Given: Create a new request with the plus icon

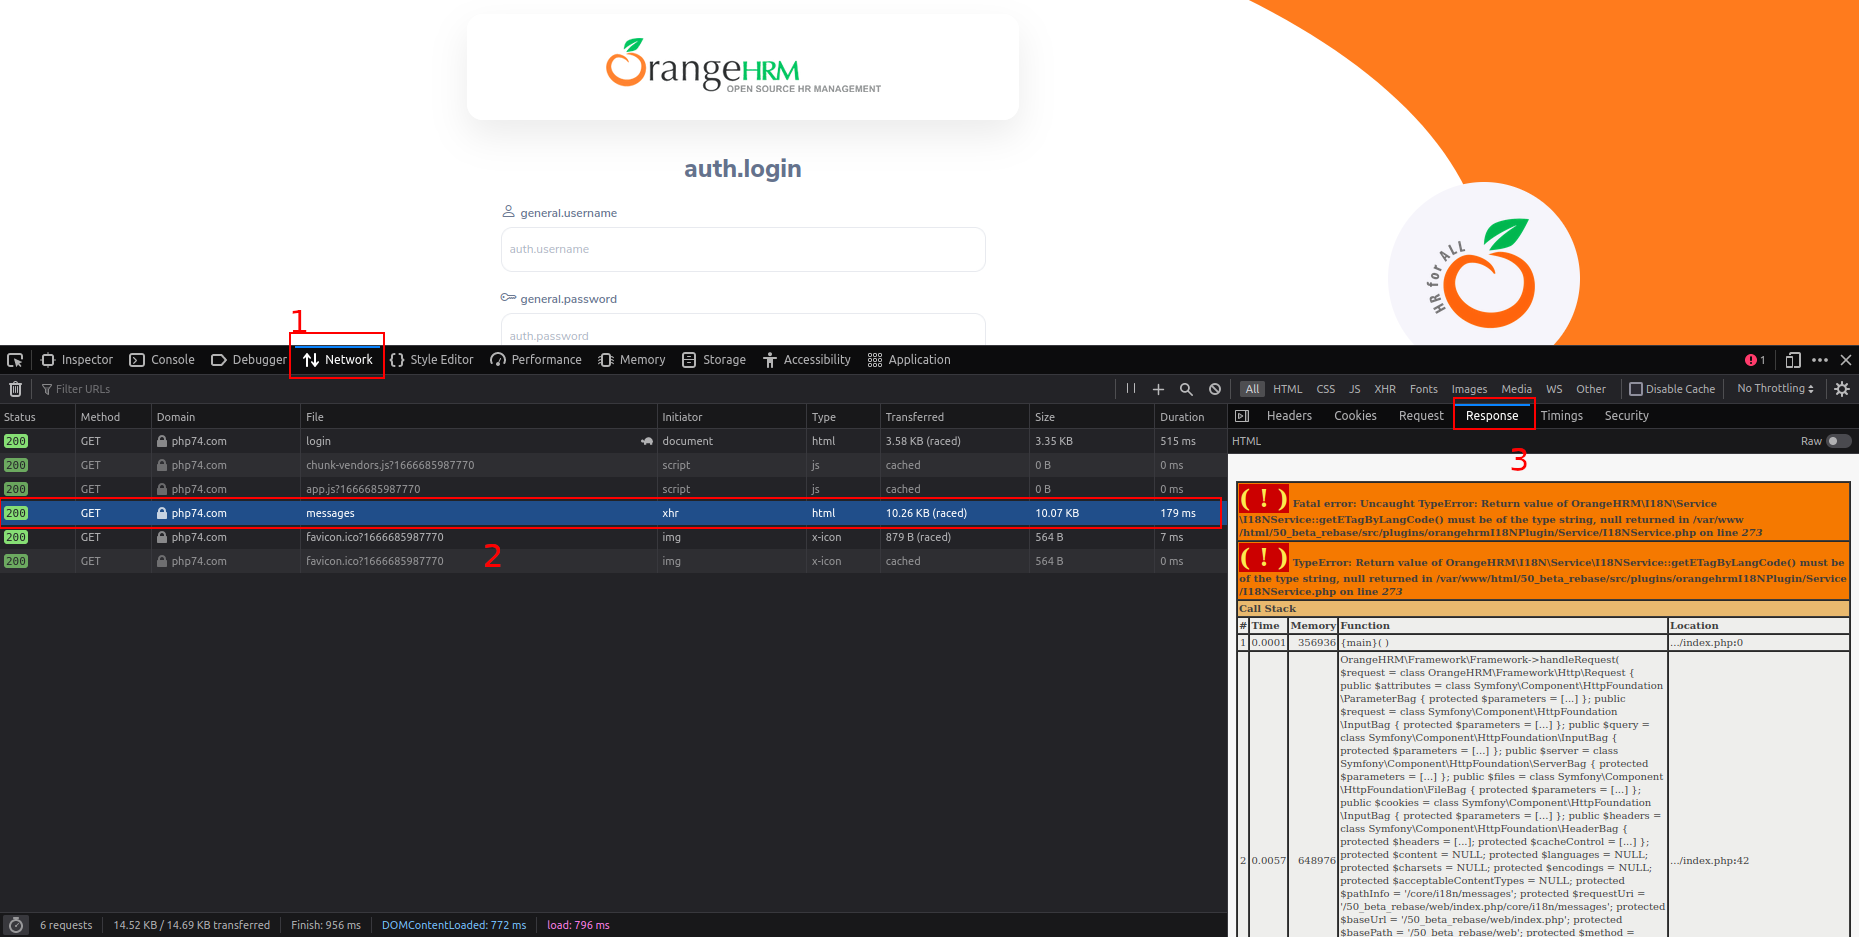Looking at the screenshot, I should [x=1158, y=389].
